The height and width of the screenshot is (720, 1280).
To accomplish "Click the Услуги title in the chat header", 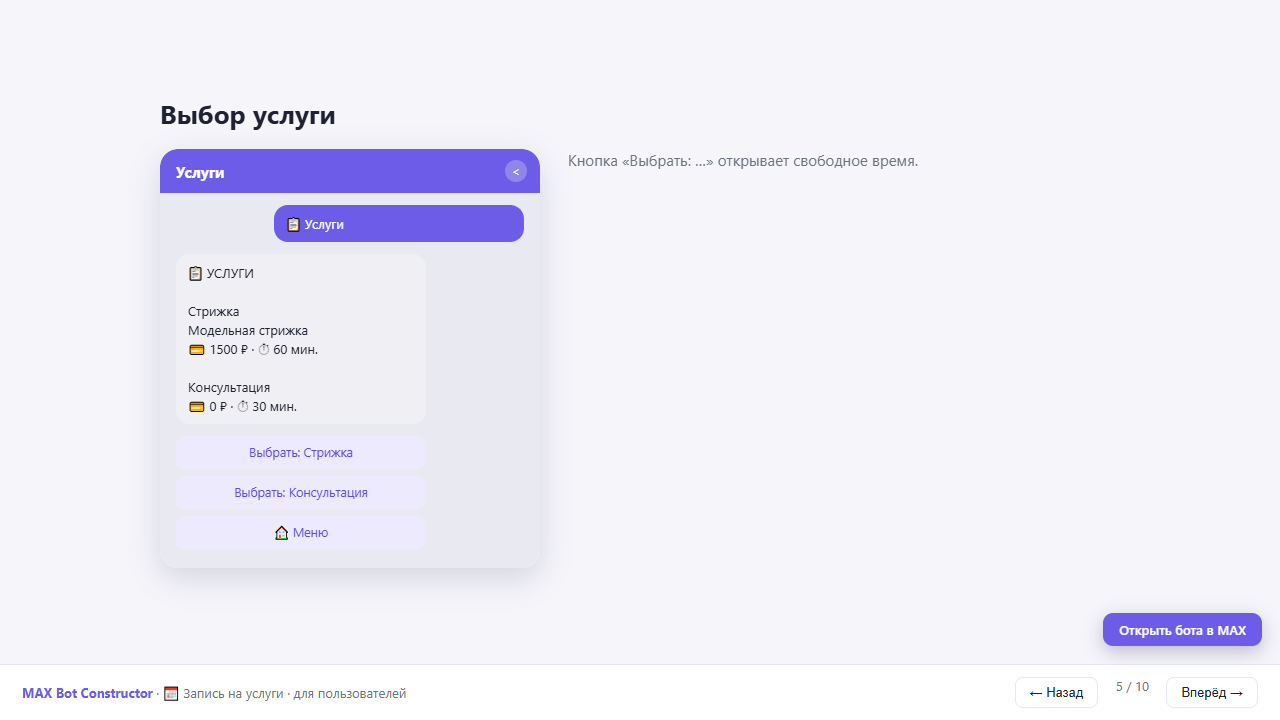I will coord(200,173).
